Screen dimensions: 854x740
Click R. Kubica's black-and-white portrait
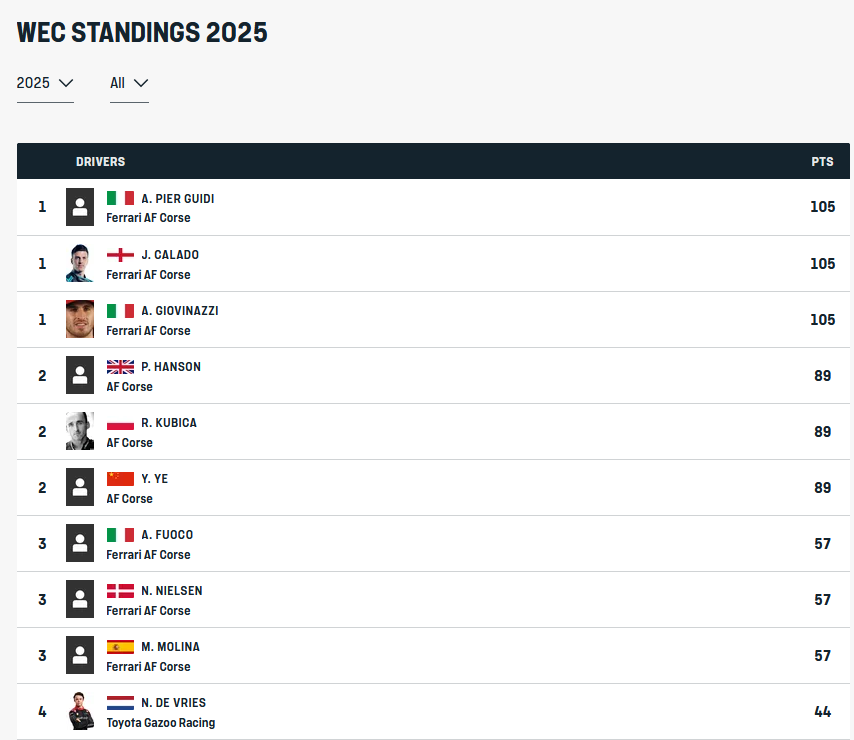click(80, 431)
